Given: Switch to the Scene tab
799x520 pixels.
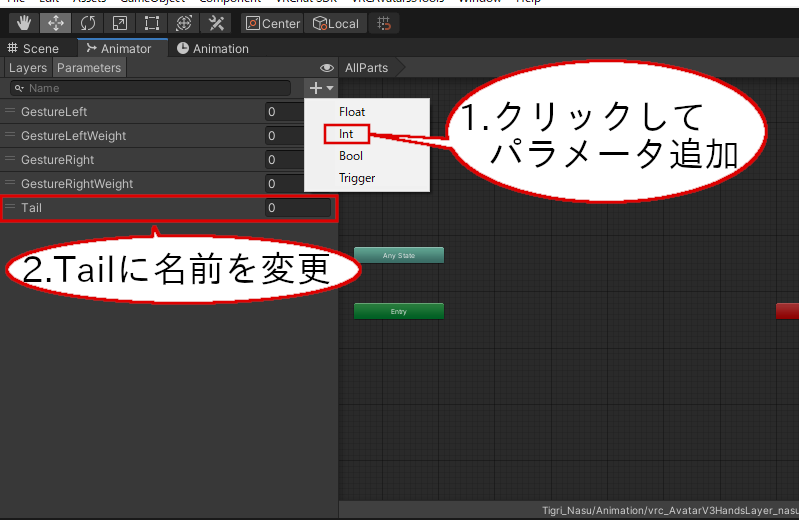Looking at the screenshot, I should click(34, 48).
